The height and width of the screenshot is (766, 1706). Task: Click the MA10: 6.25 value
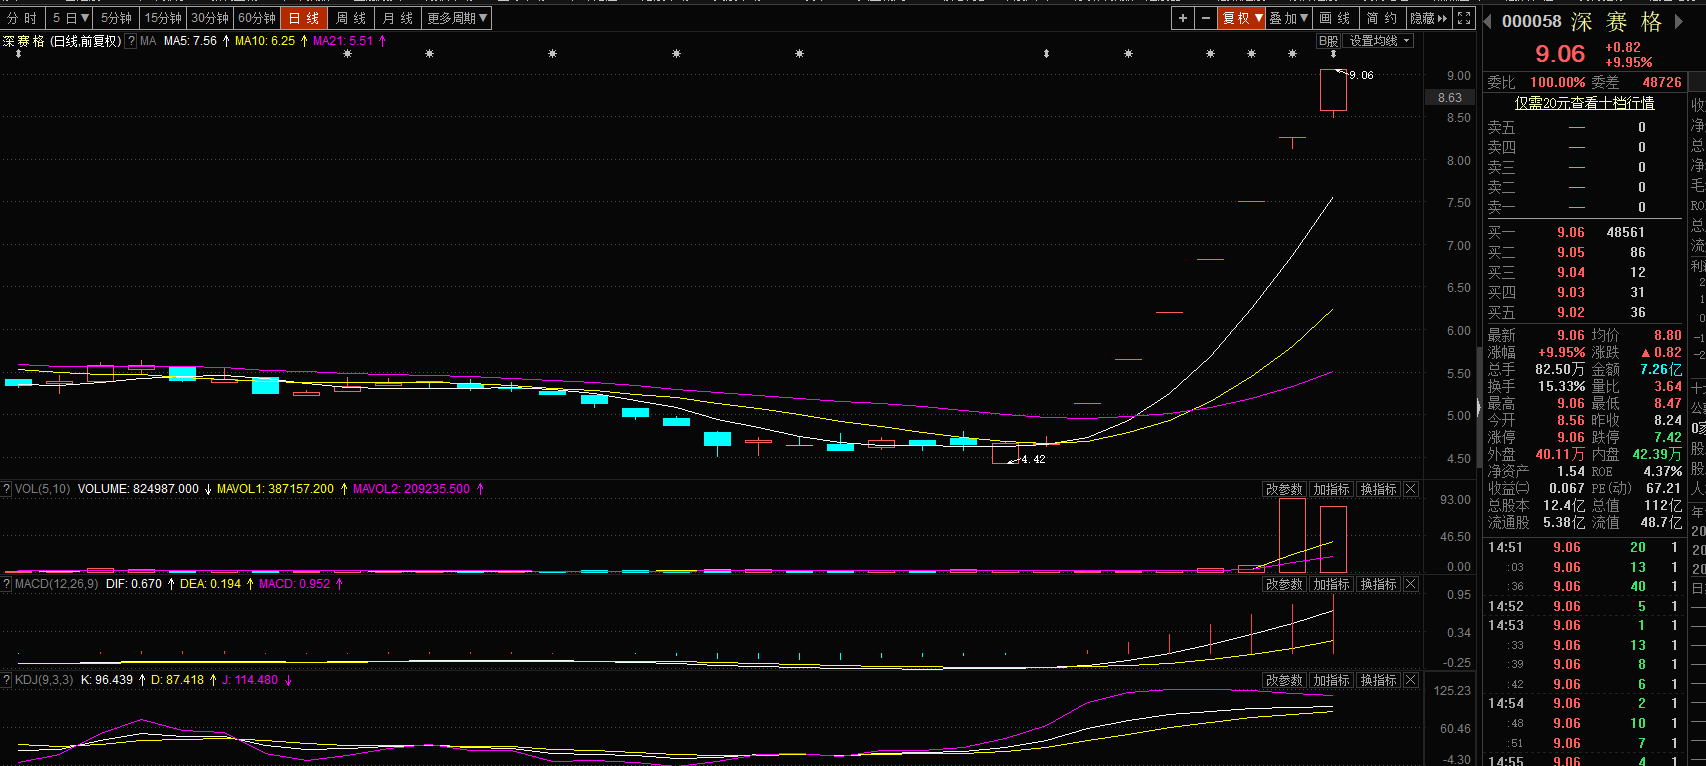coord(265,41)
